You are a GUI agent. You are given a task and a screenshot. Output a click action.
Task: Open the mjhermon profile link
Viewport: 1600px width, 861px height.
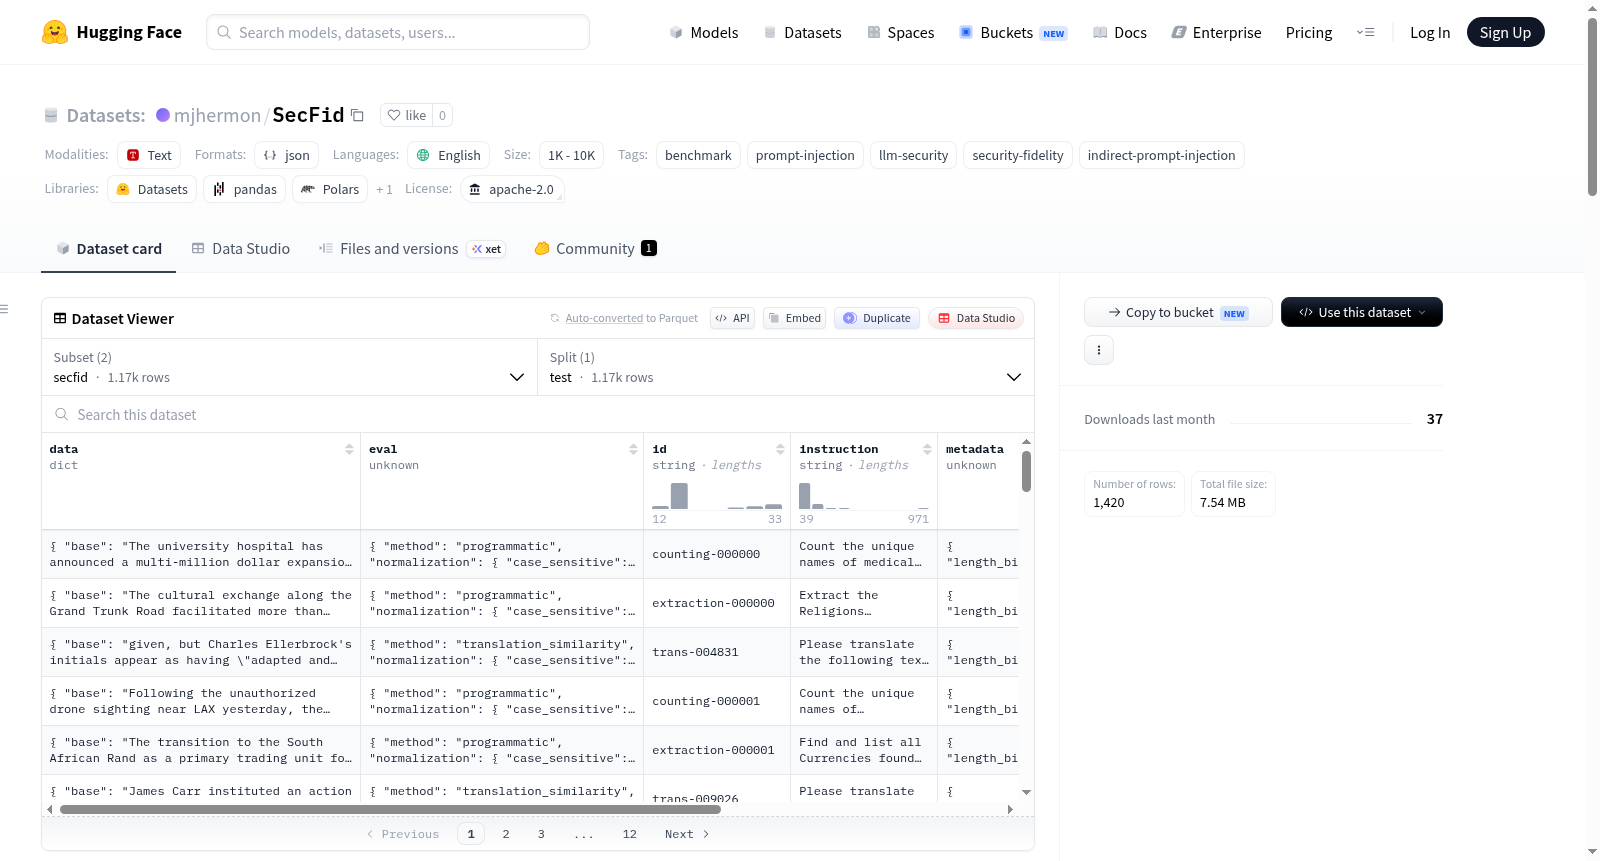(x=217, y=115)
